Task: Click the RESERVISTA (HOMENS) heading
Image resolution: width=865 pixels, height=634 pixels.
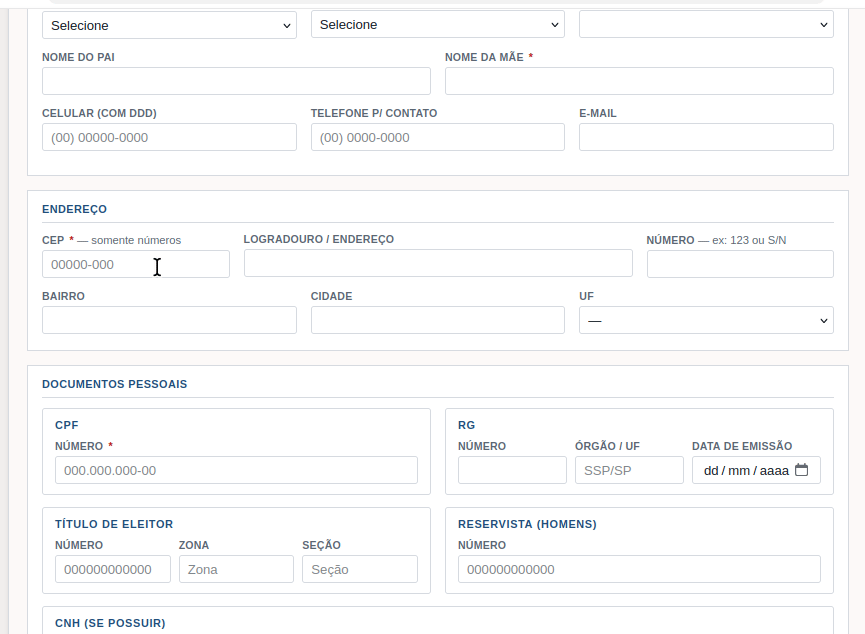Action: (527, 524)
